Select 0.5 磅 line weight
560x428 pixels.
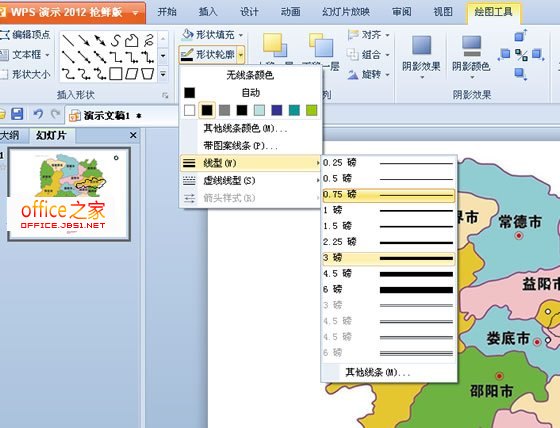point(389,178)
